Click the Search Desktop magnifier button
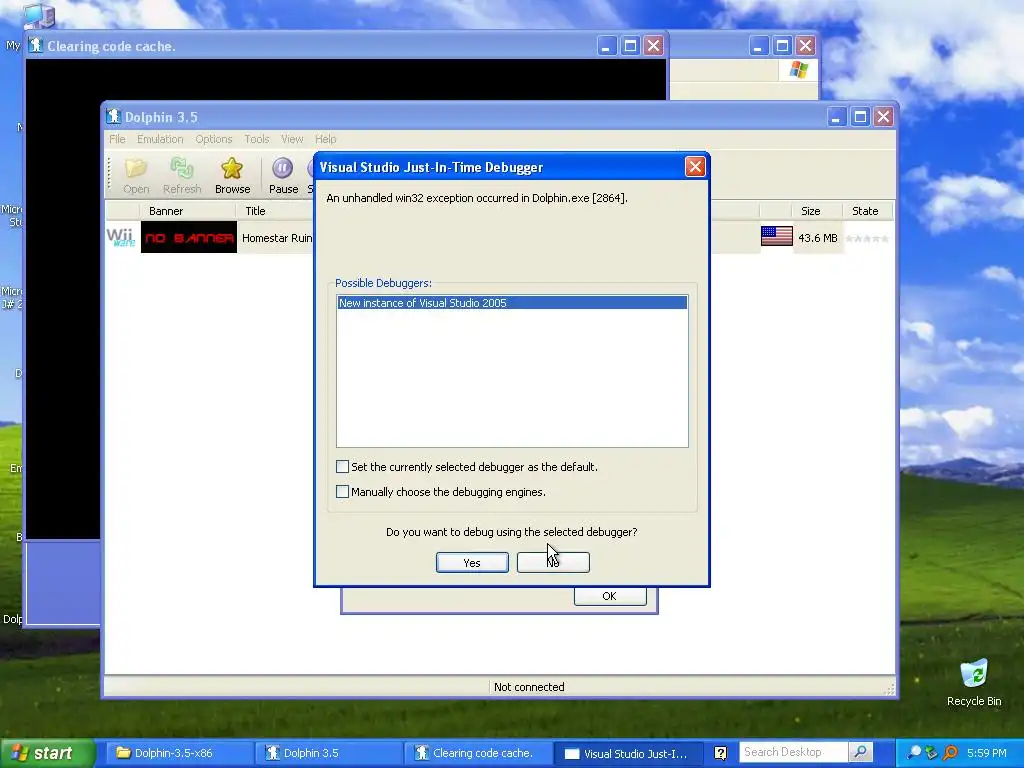1024x768 pixels. 861,752
